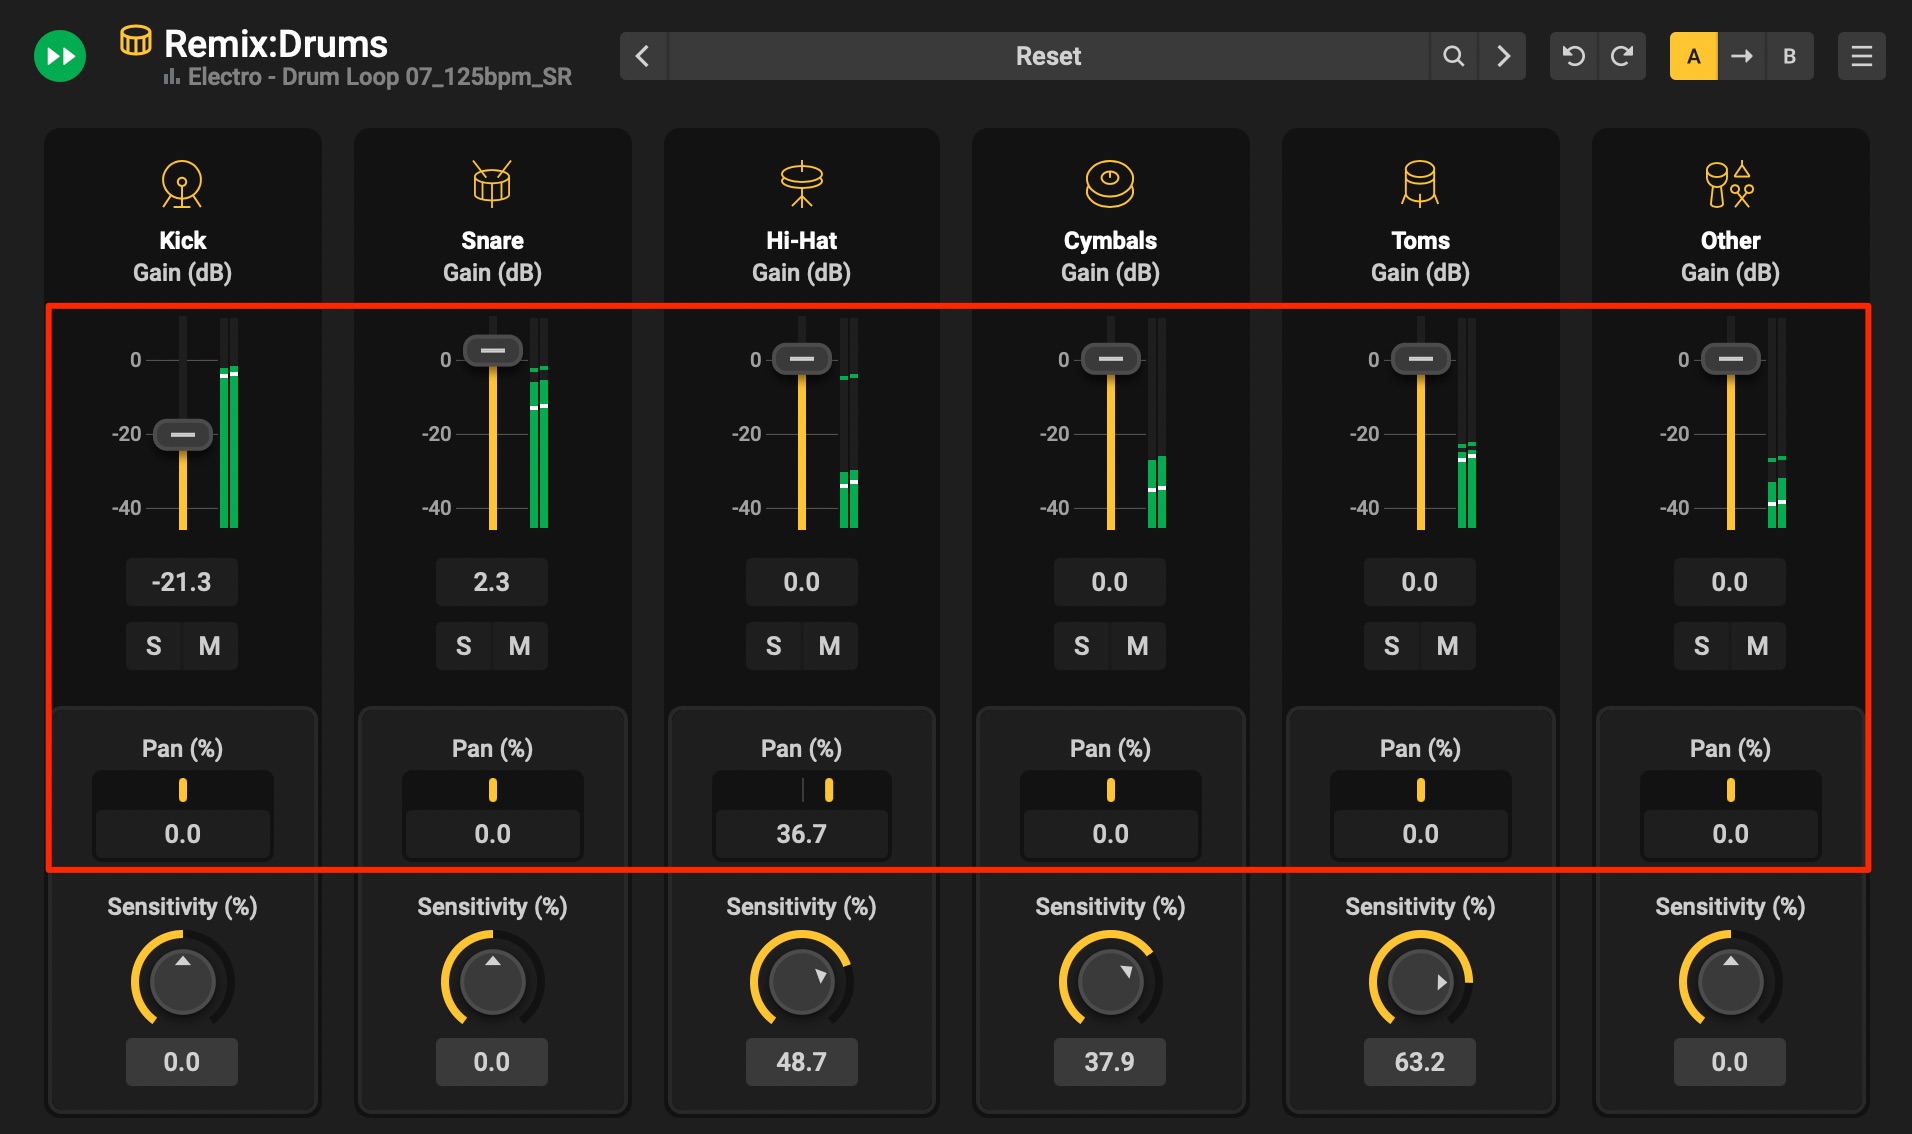The image size is (1912, 1134).
Task: Switch to the A comparison state
Action: coord(1694,56)
